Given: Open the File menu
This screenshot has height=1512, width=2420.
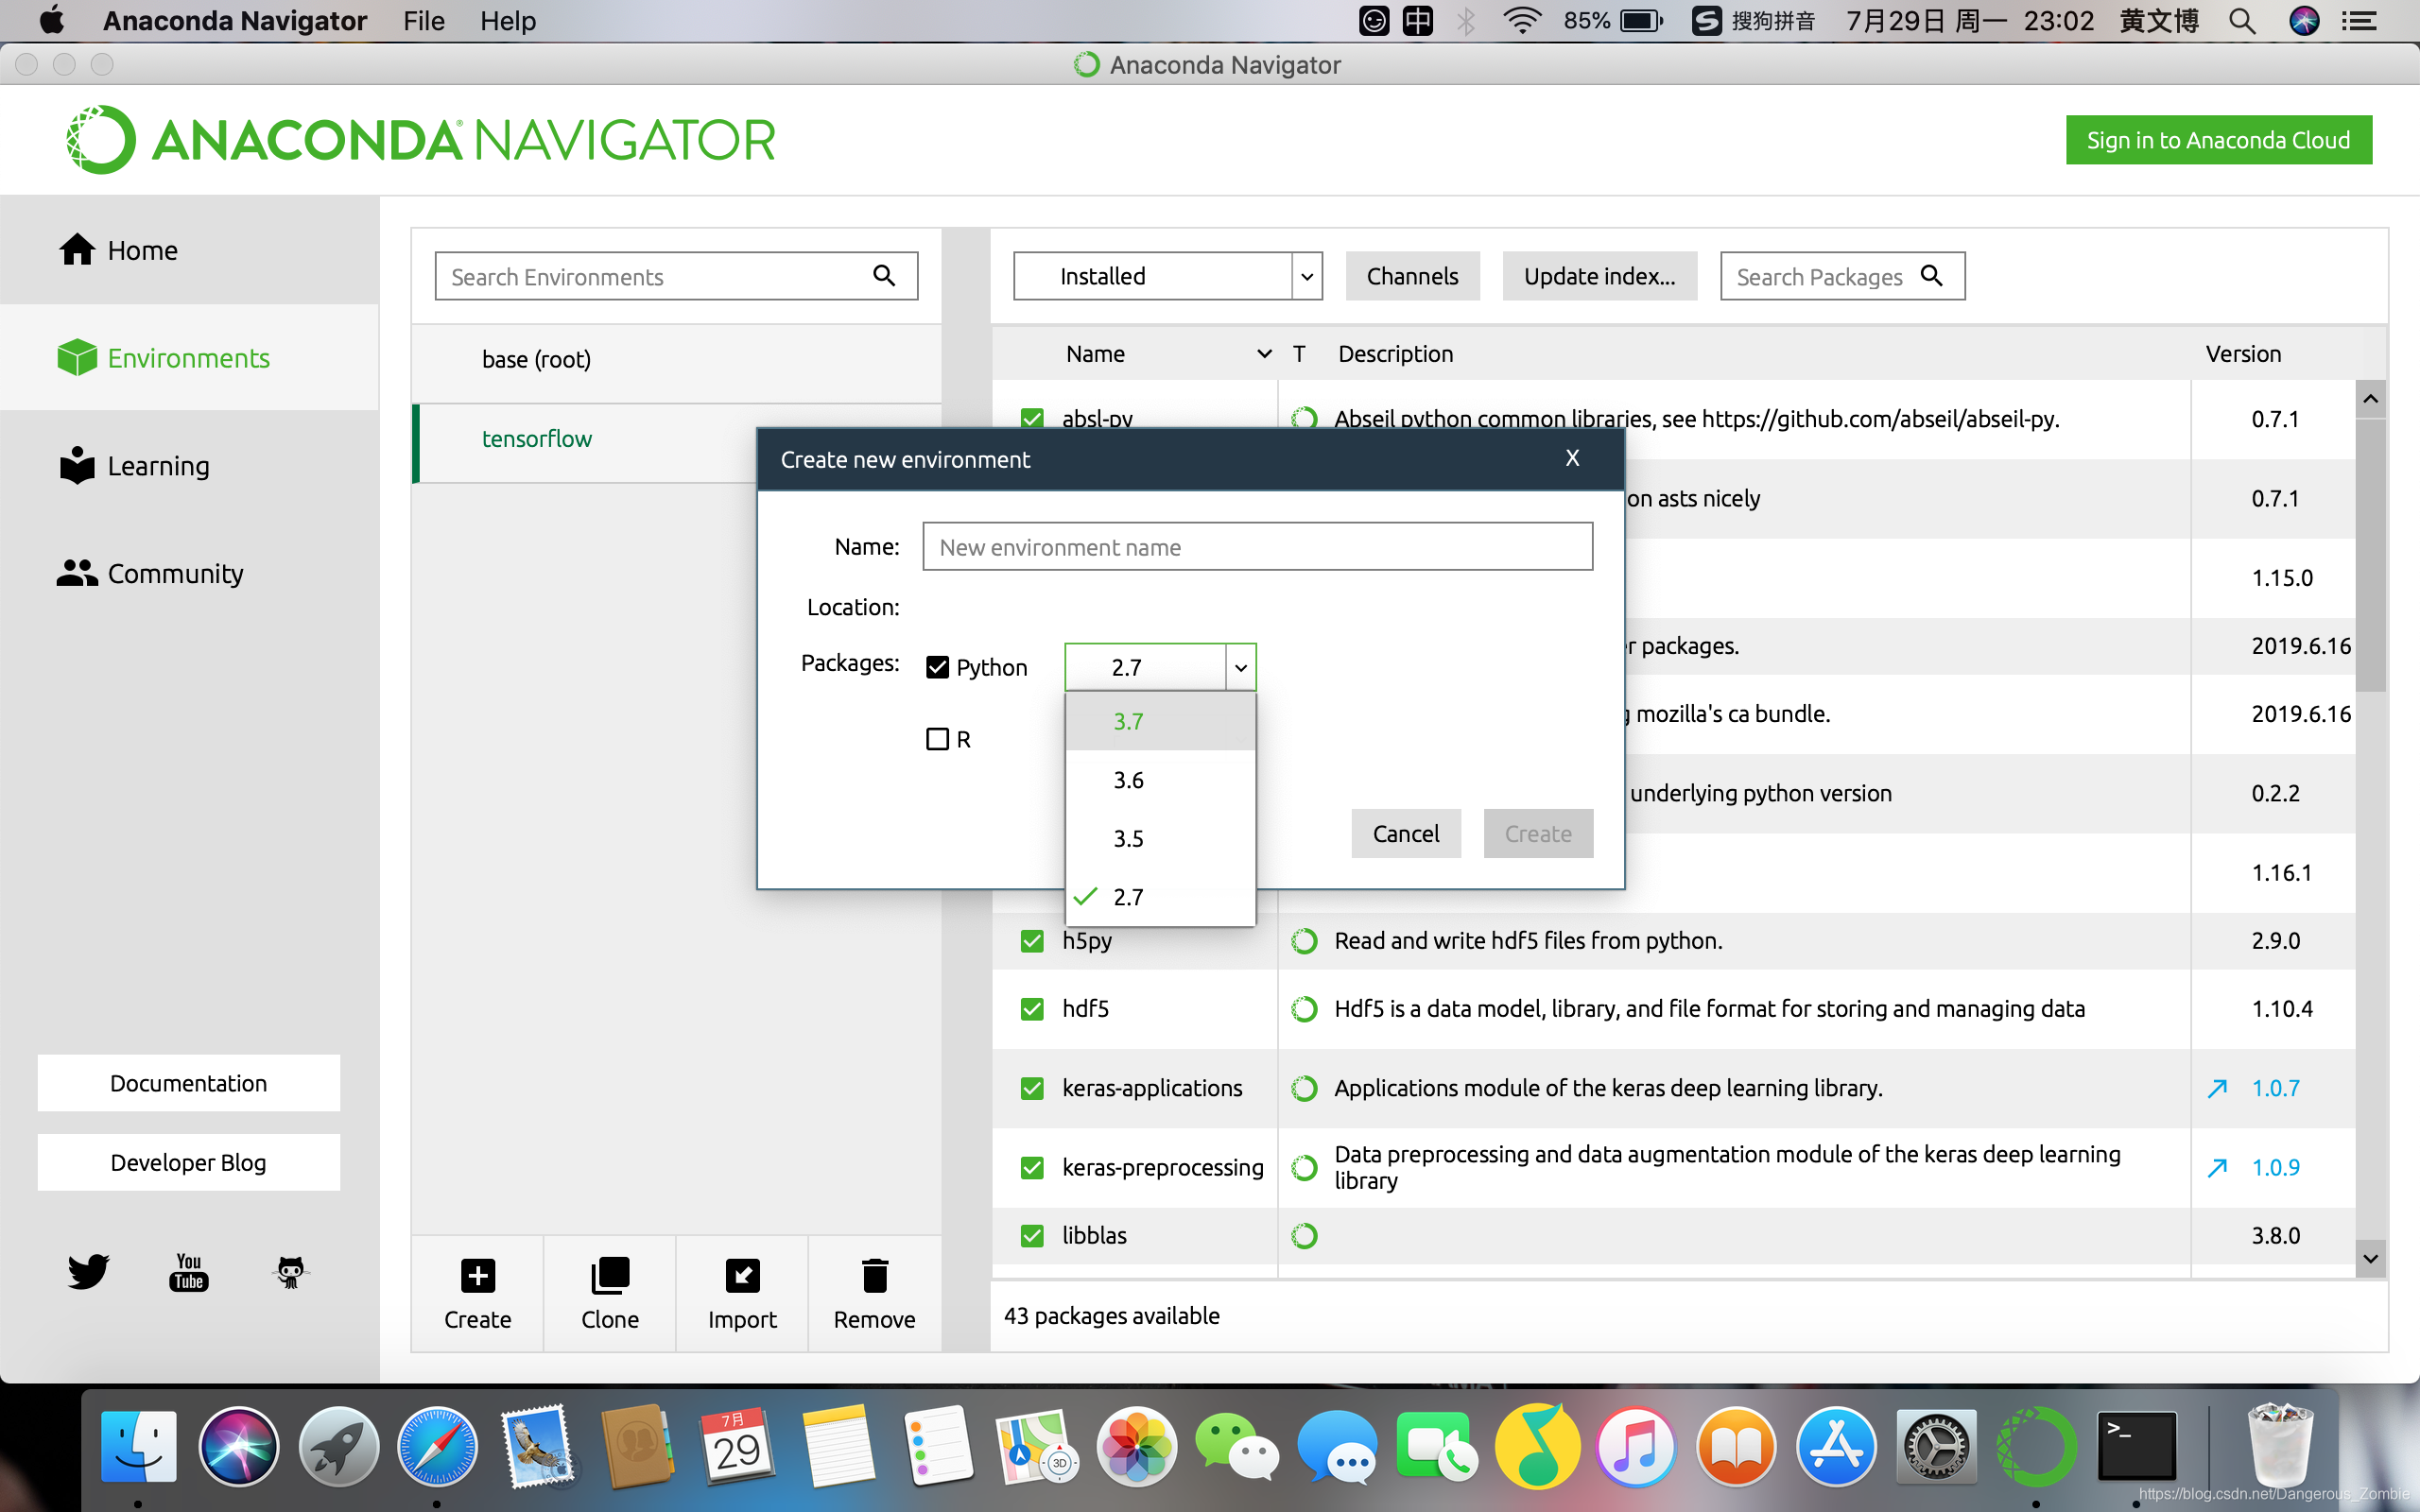Looking at the screenshot, I should (x=424, y=21).
